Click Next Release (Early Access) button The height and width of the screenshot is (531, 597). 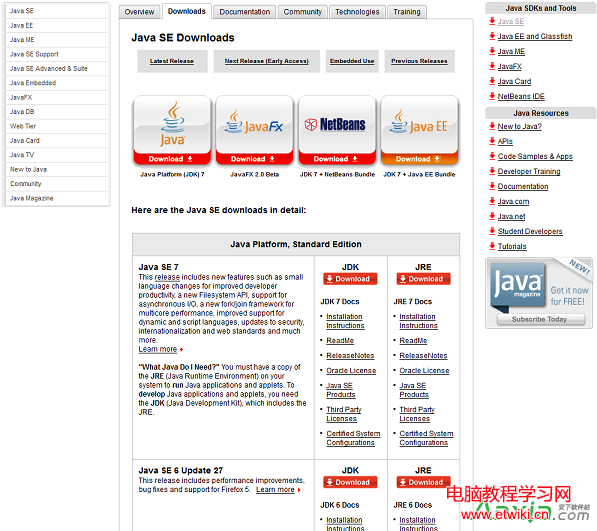coord(267,61)
